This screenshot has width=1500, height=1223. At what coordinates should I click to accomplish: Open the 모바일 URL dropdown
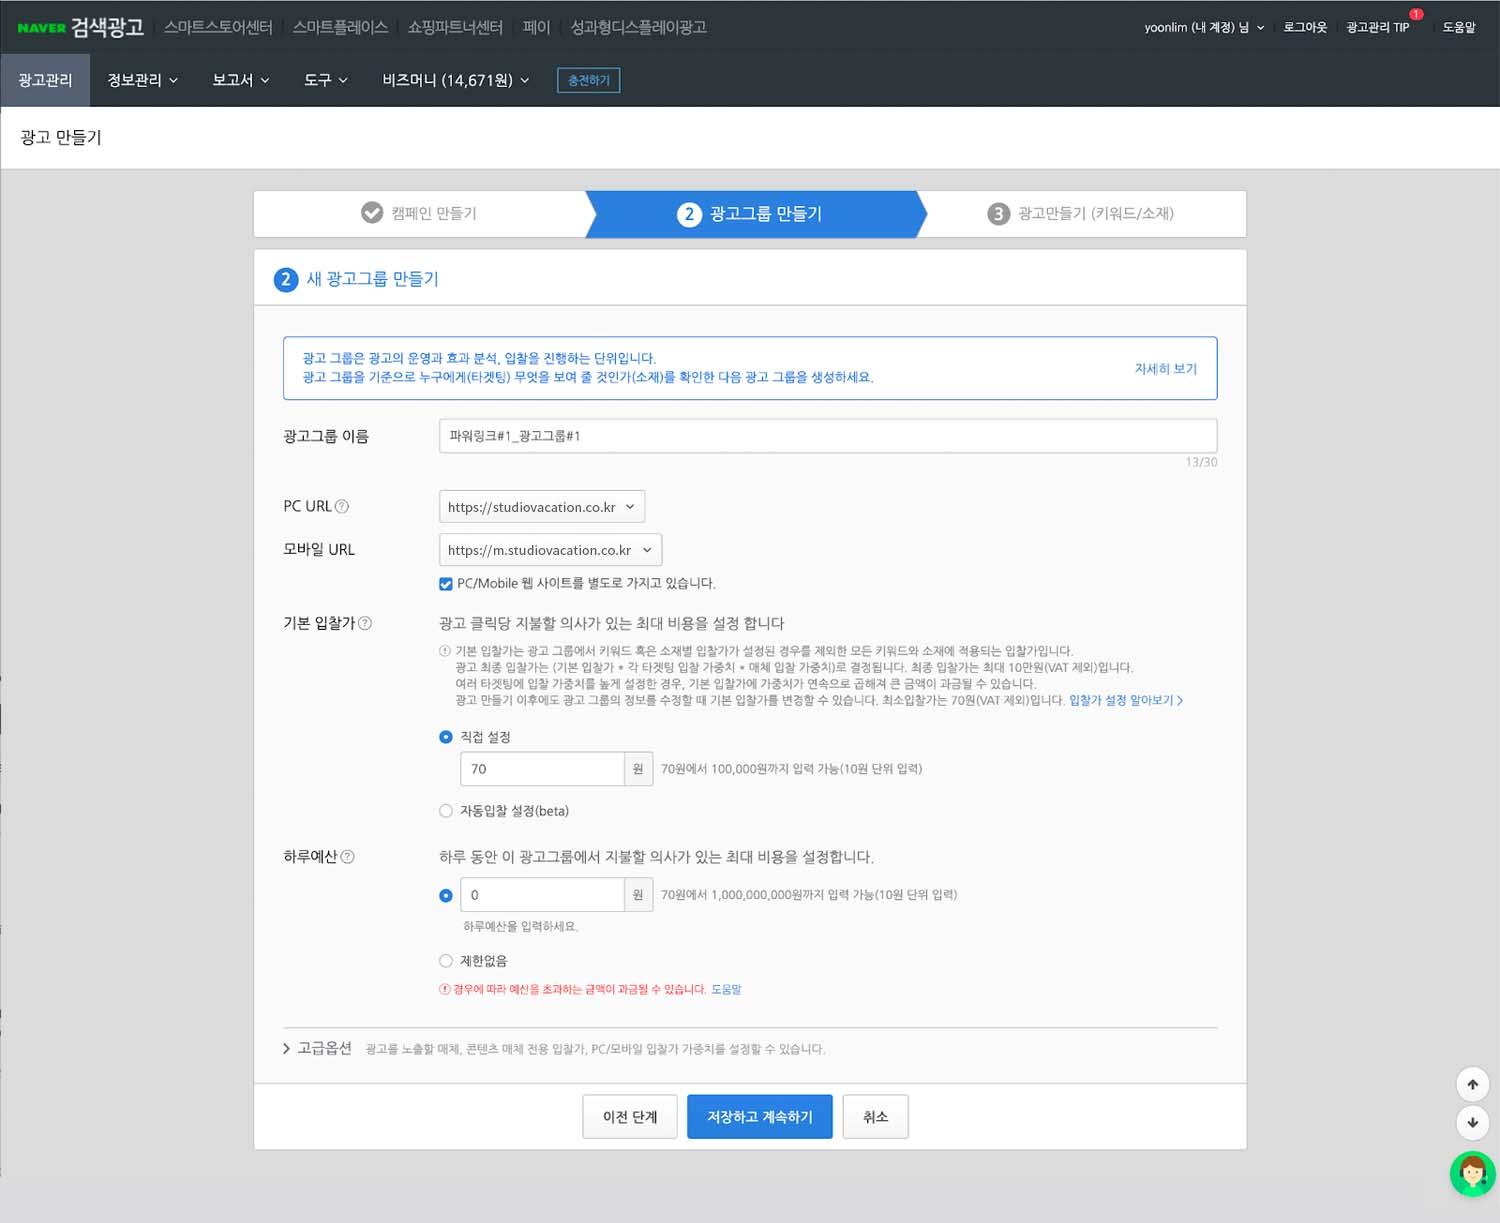point(550,550)
